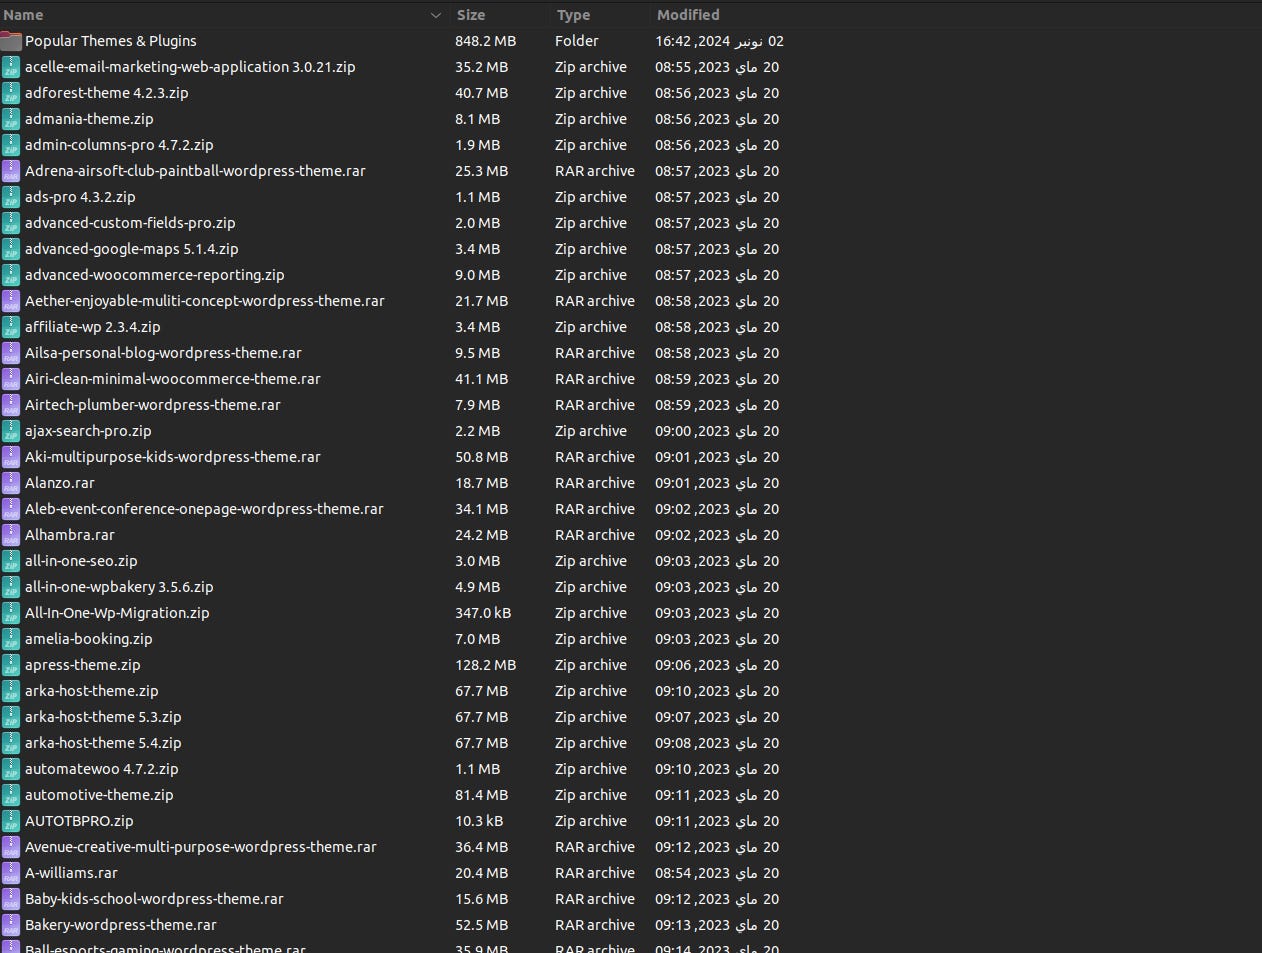Viewport: 1262px width, 953px height.
Task: Click zip icon of affiliate-wp 2.3.4.zip
Action: pos(11,327)
